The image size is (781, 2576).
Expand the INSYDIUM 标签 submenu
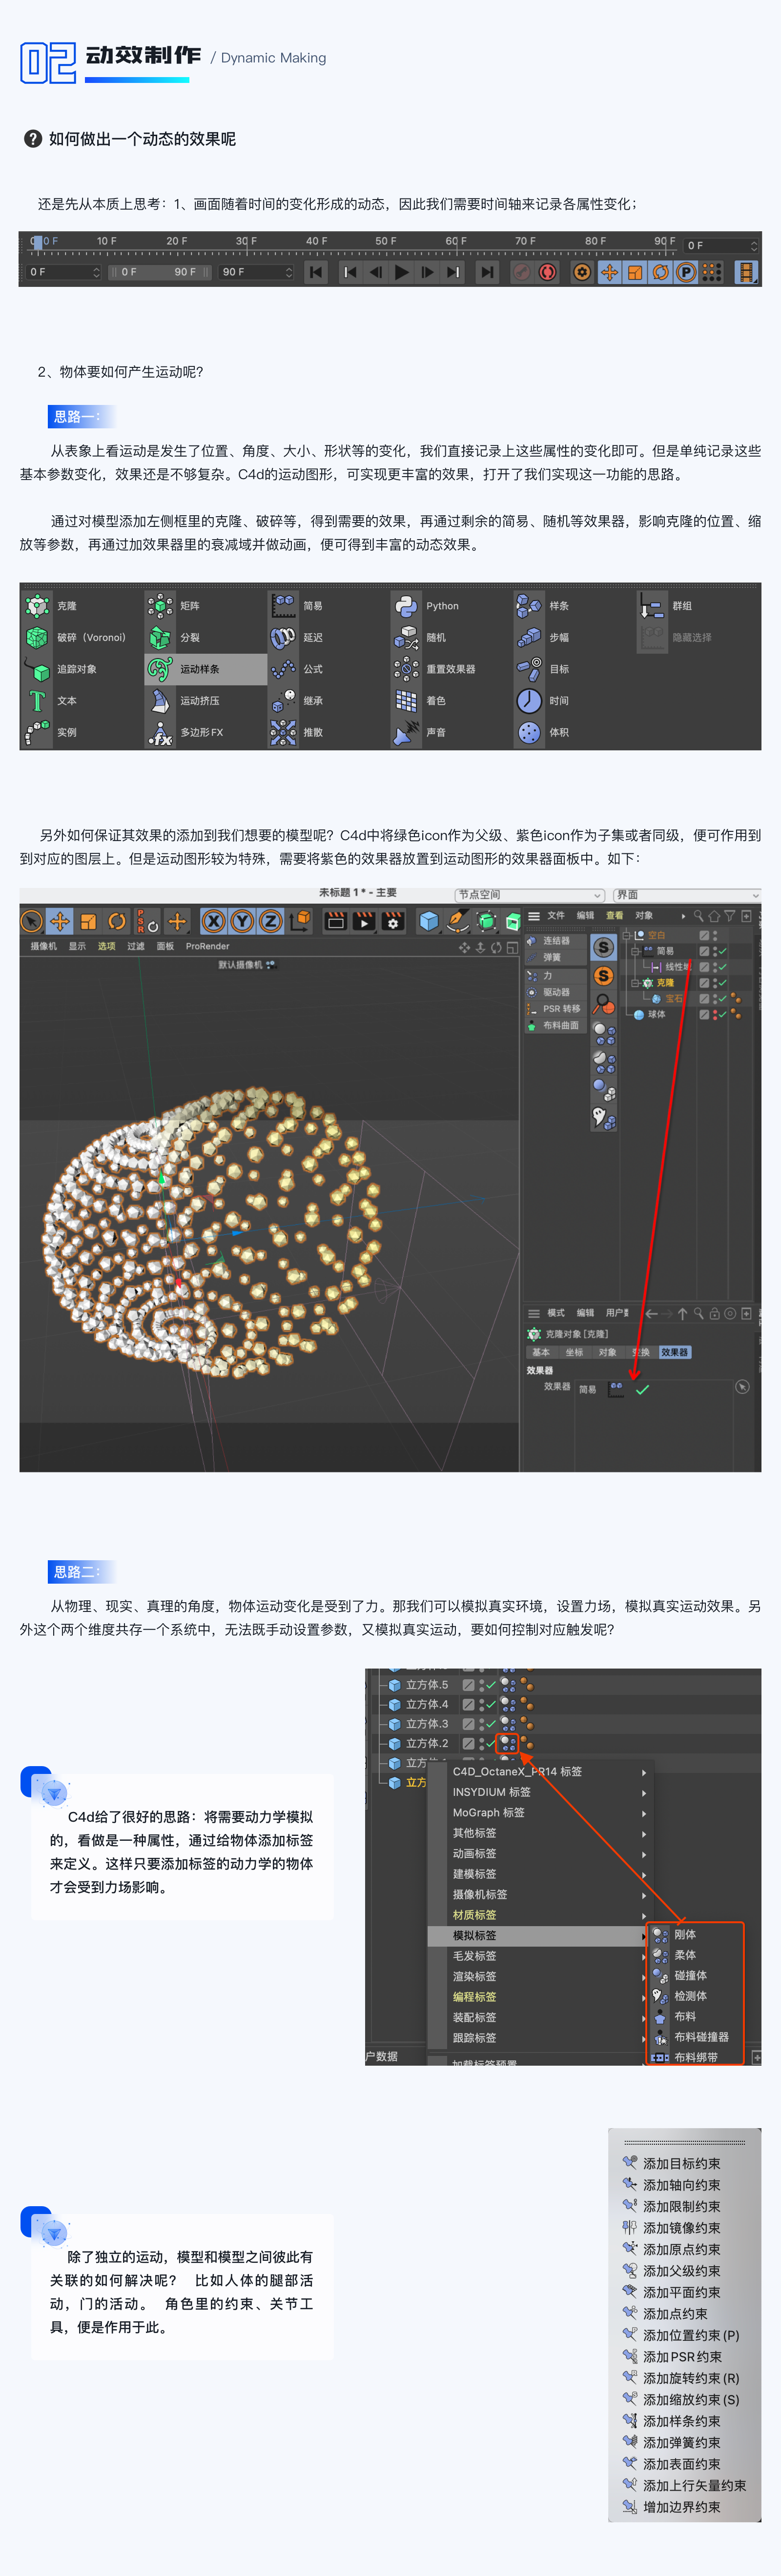[x=540, y=1792]
